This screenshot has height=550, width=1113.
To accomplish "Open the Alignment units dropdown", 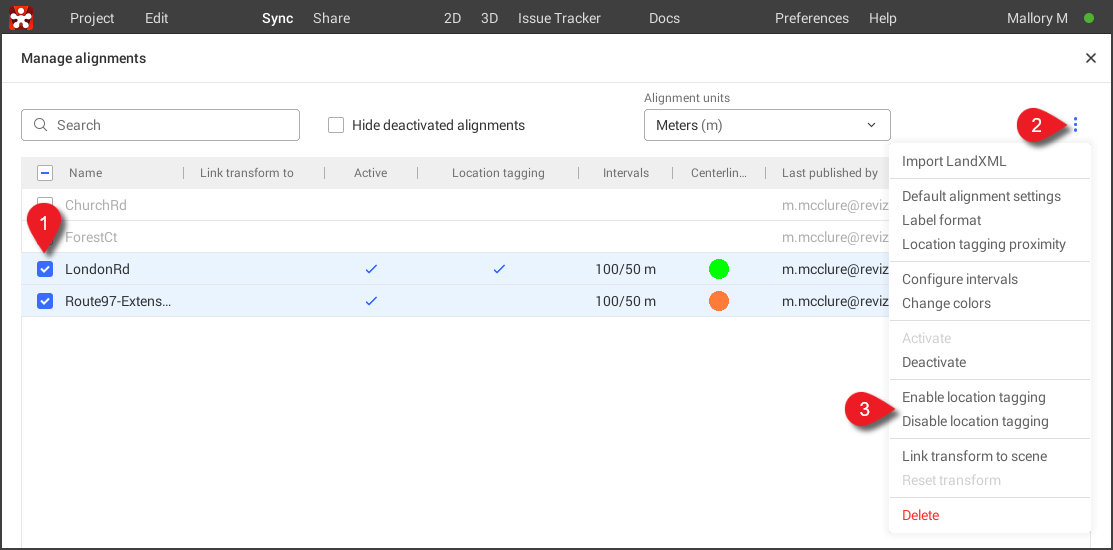I will coord(766,125).
